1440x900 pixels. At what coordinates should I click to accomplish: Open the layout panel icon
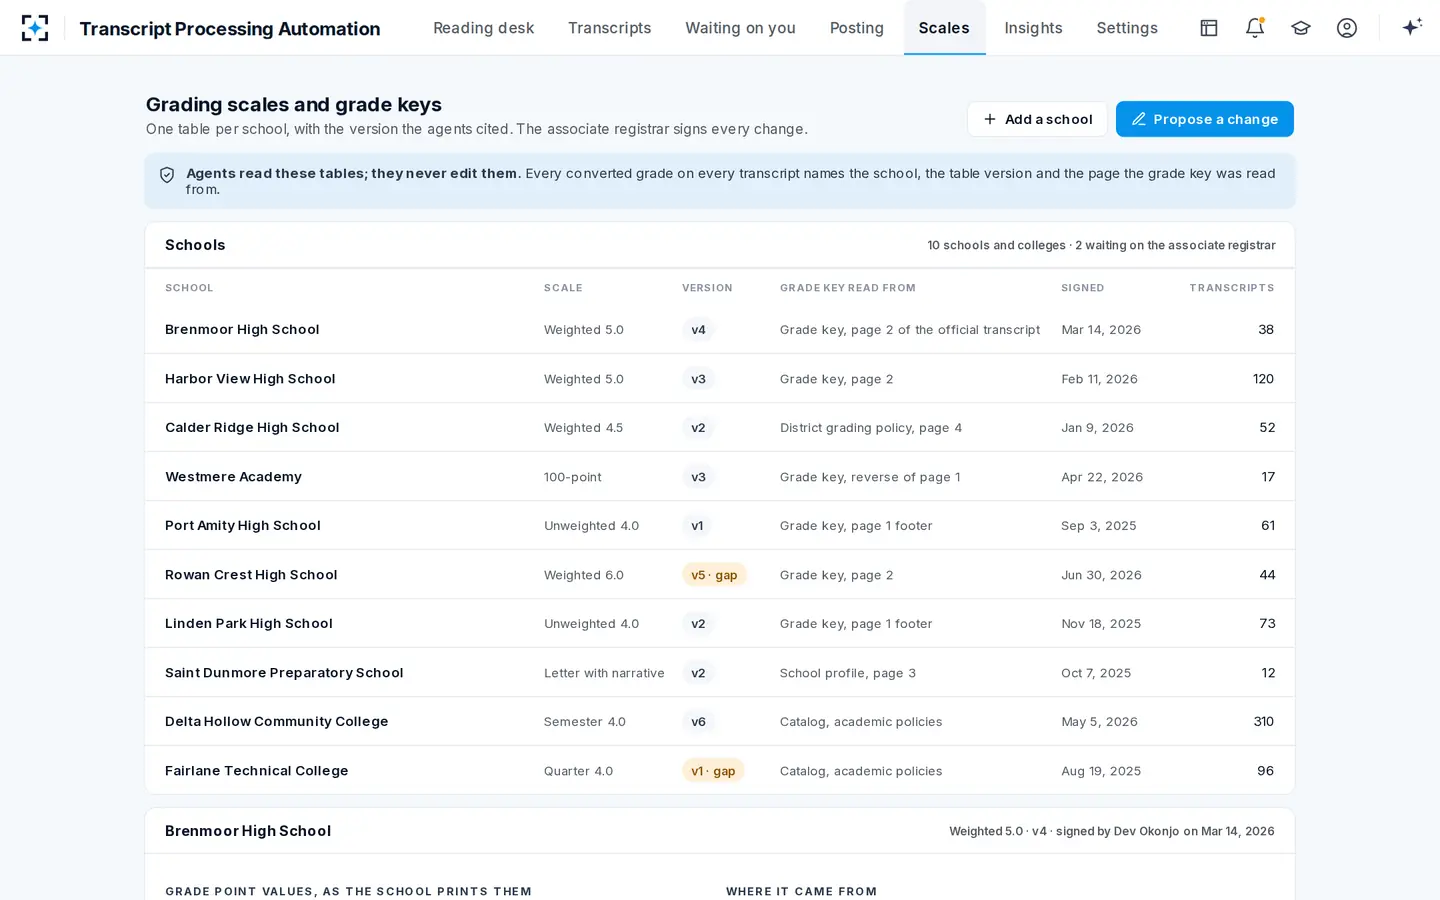pyautogui.click(x=1209, y=28)
